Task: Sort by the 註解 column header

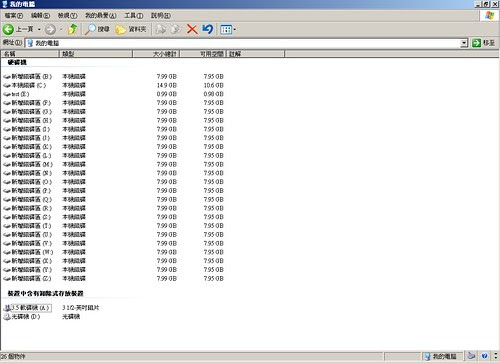Action: point(256,54)
